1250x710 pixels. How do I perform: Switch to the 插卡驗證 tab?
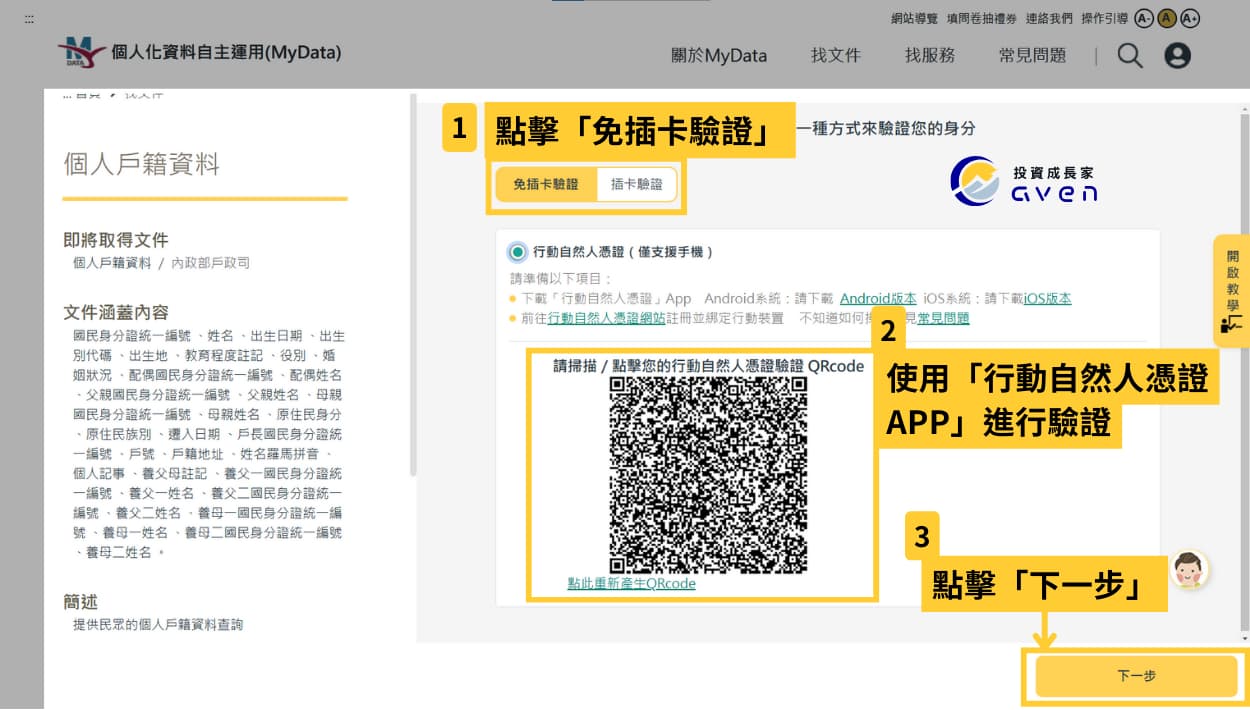tap(637, 185)
